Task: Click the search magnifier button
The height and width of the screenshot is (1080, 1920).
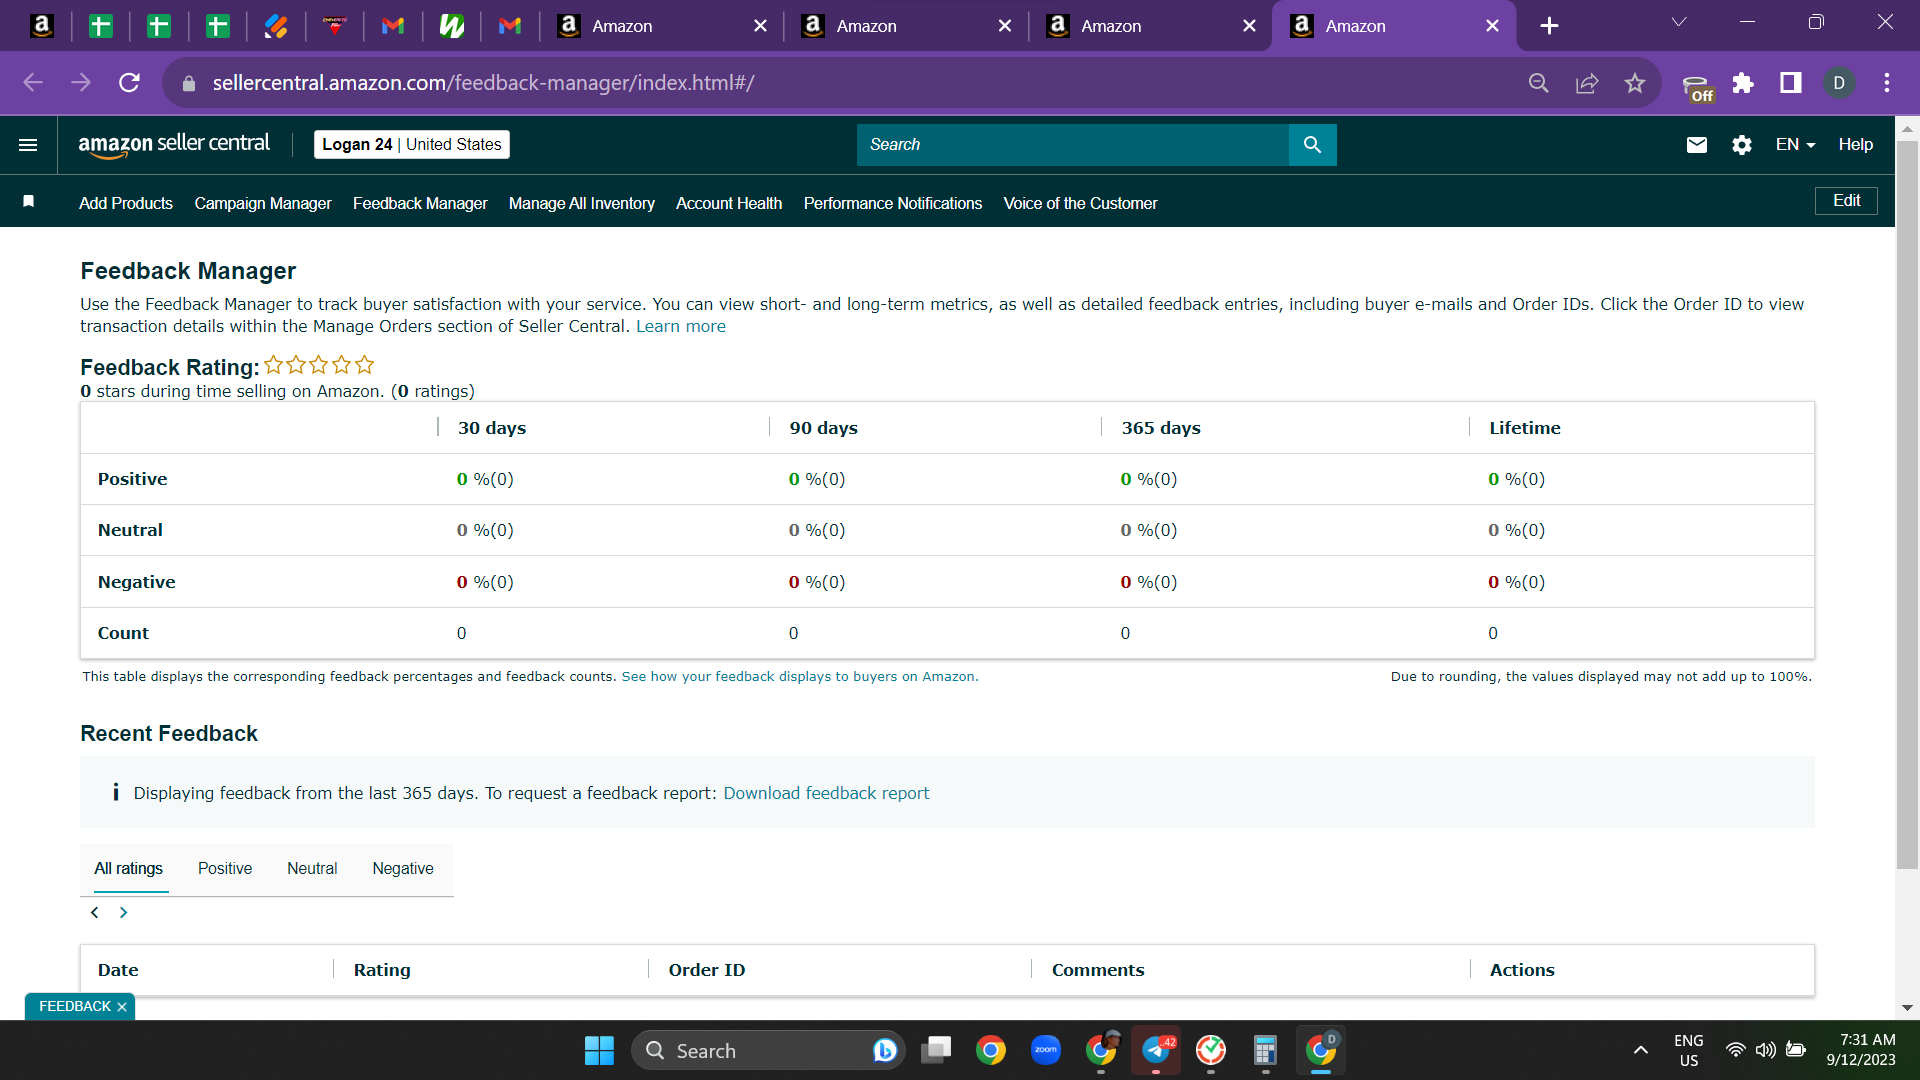Action: coord(1312,145)
